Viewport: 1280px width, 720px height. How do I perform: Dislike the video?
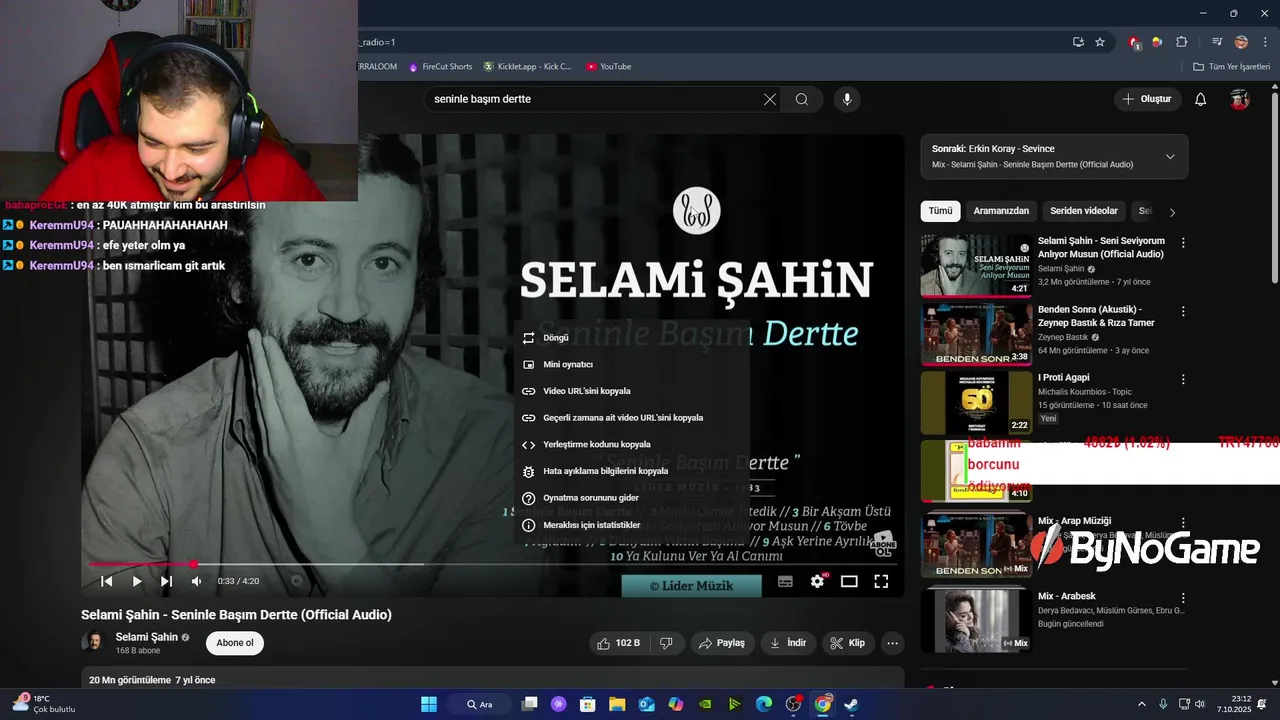666,643
